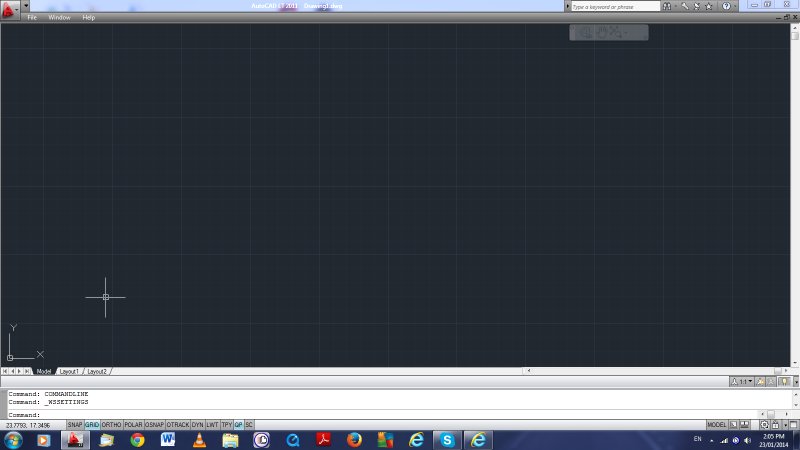
Task: Open the AutoCAD application menu button
Action: (x=9, y=9)
